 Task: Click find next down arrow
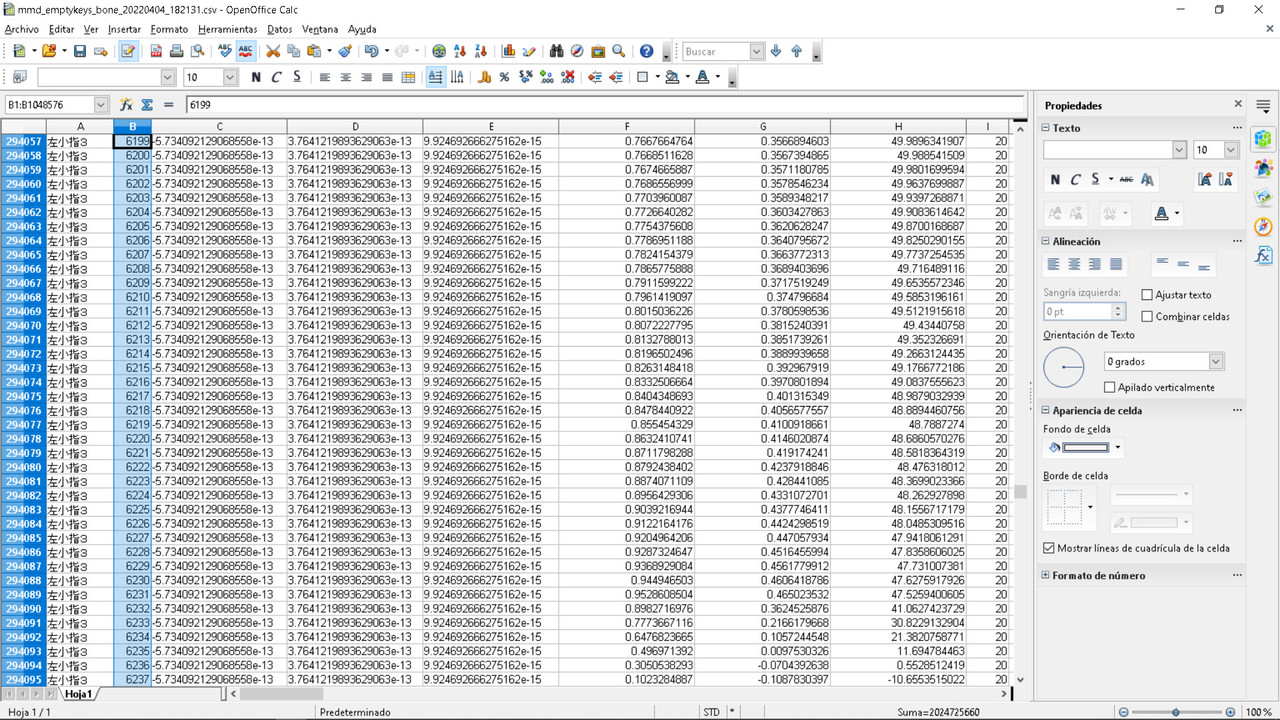point(776,51)
